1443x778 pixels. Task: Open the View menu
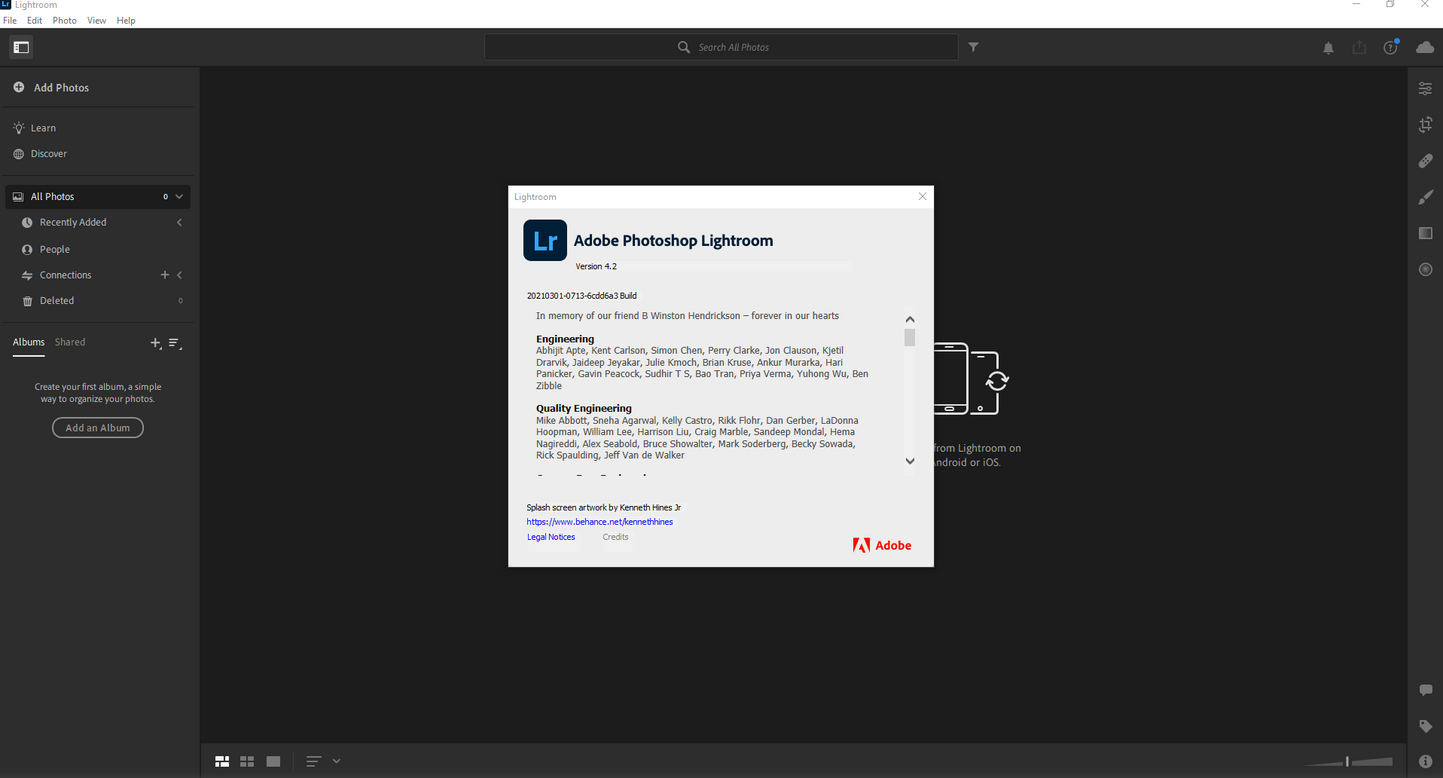pos(96,20)
